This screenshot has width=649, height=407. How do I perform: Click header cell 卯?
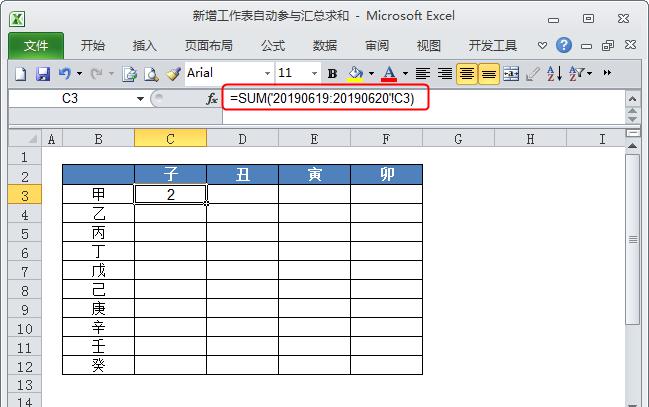tap(387, 174)
